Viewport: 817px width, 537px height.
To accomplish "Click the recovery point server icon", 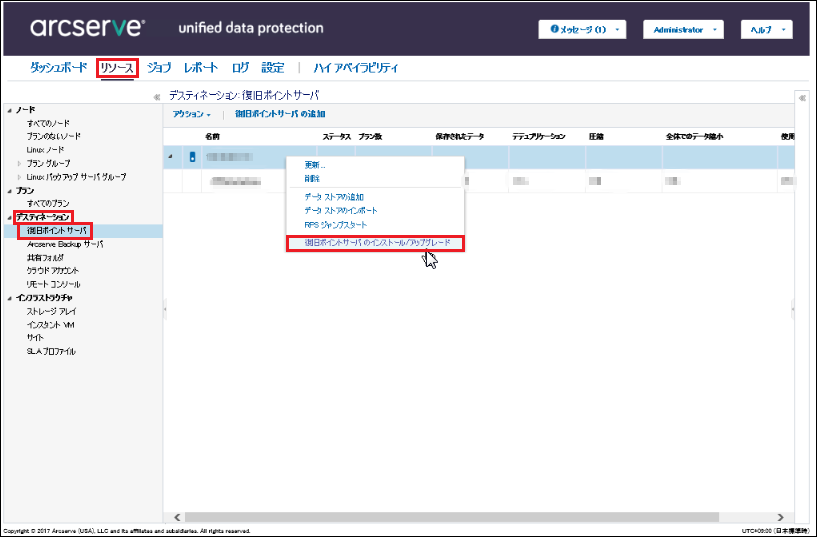I will pos(192,157).
